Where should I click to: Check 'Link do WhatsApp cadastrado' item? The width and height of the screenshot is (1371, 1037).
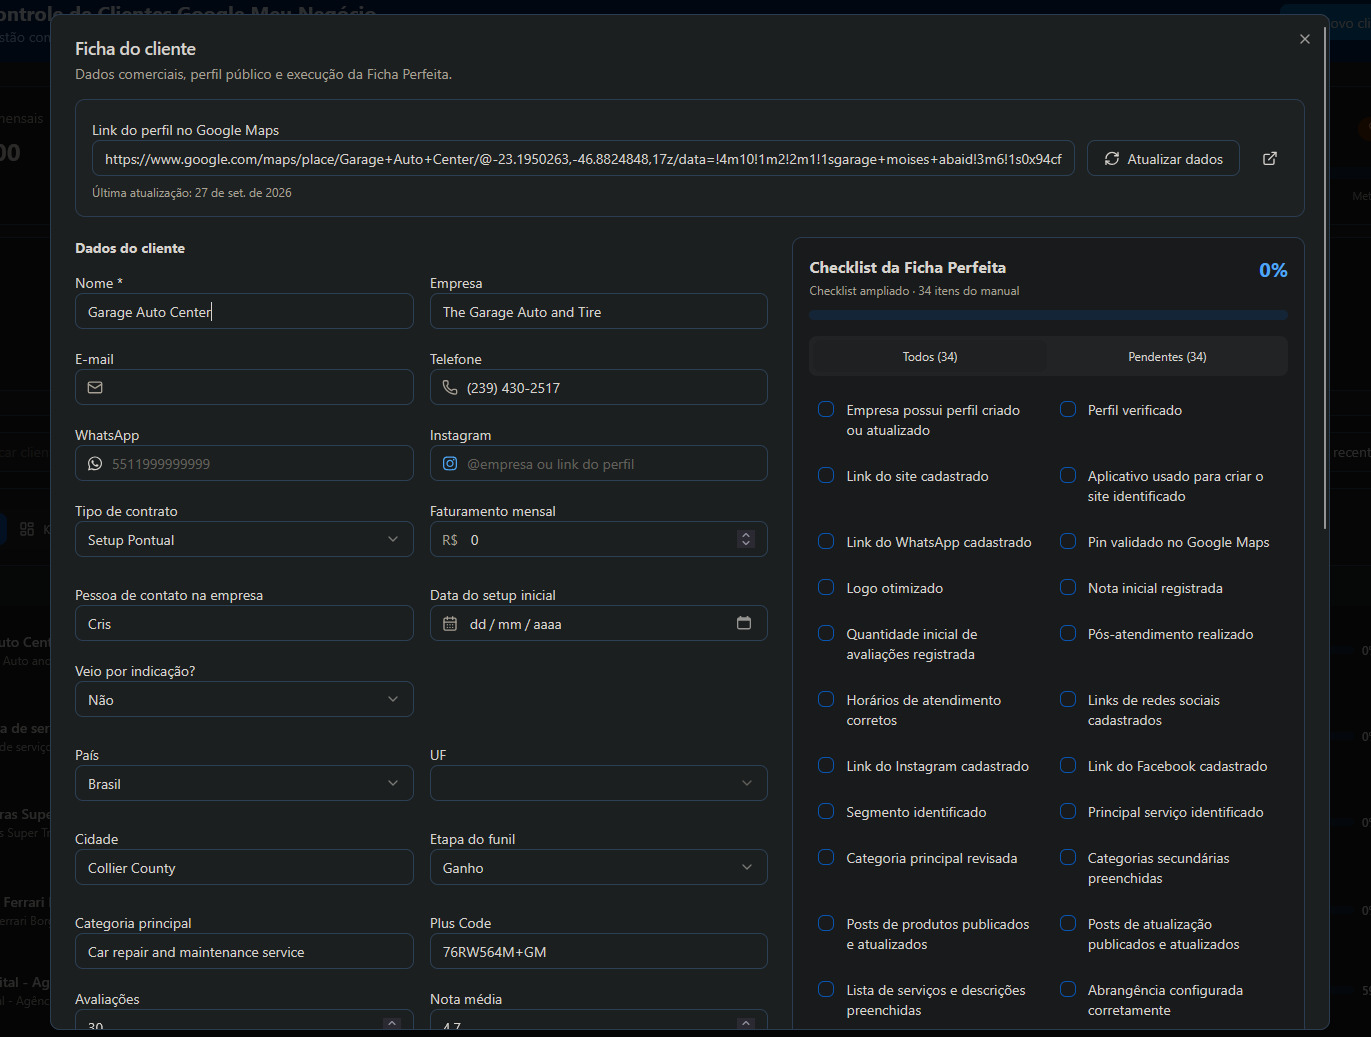click(826, 541)
